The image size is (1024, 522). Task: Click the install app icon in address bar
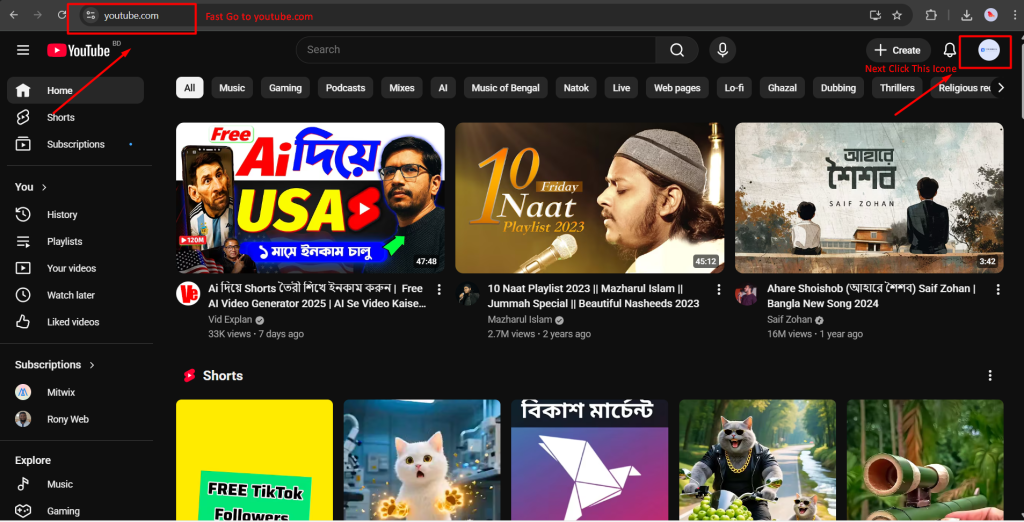tap(875, 15)
